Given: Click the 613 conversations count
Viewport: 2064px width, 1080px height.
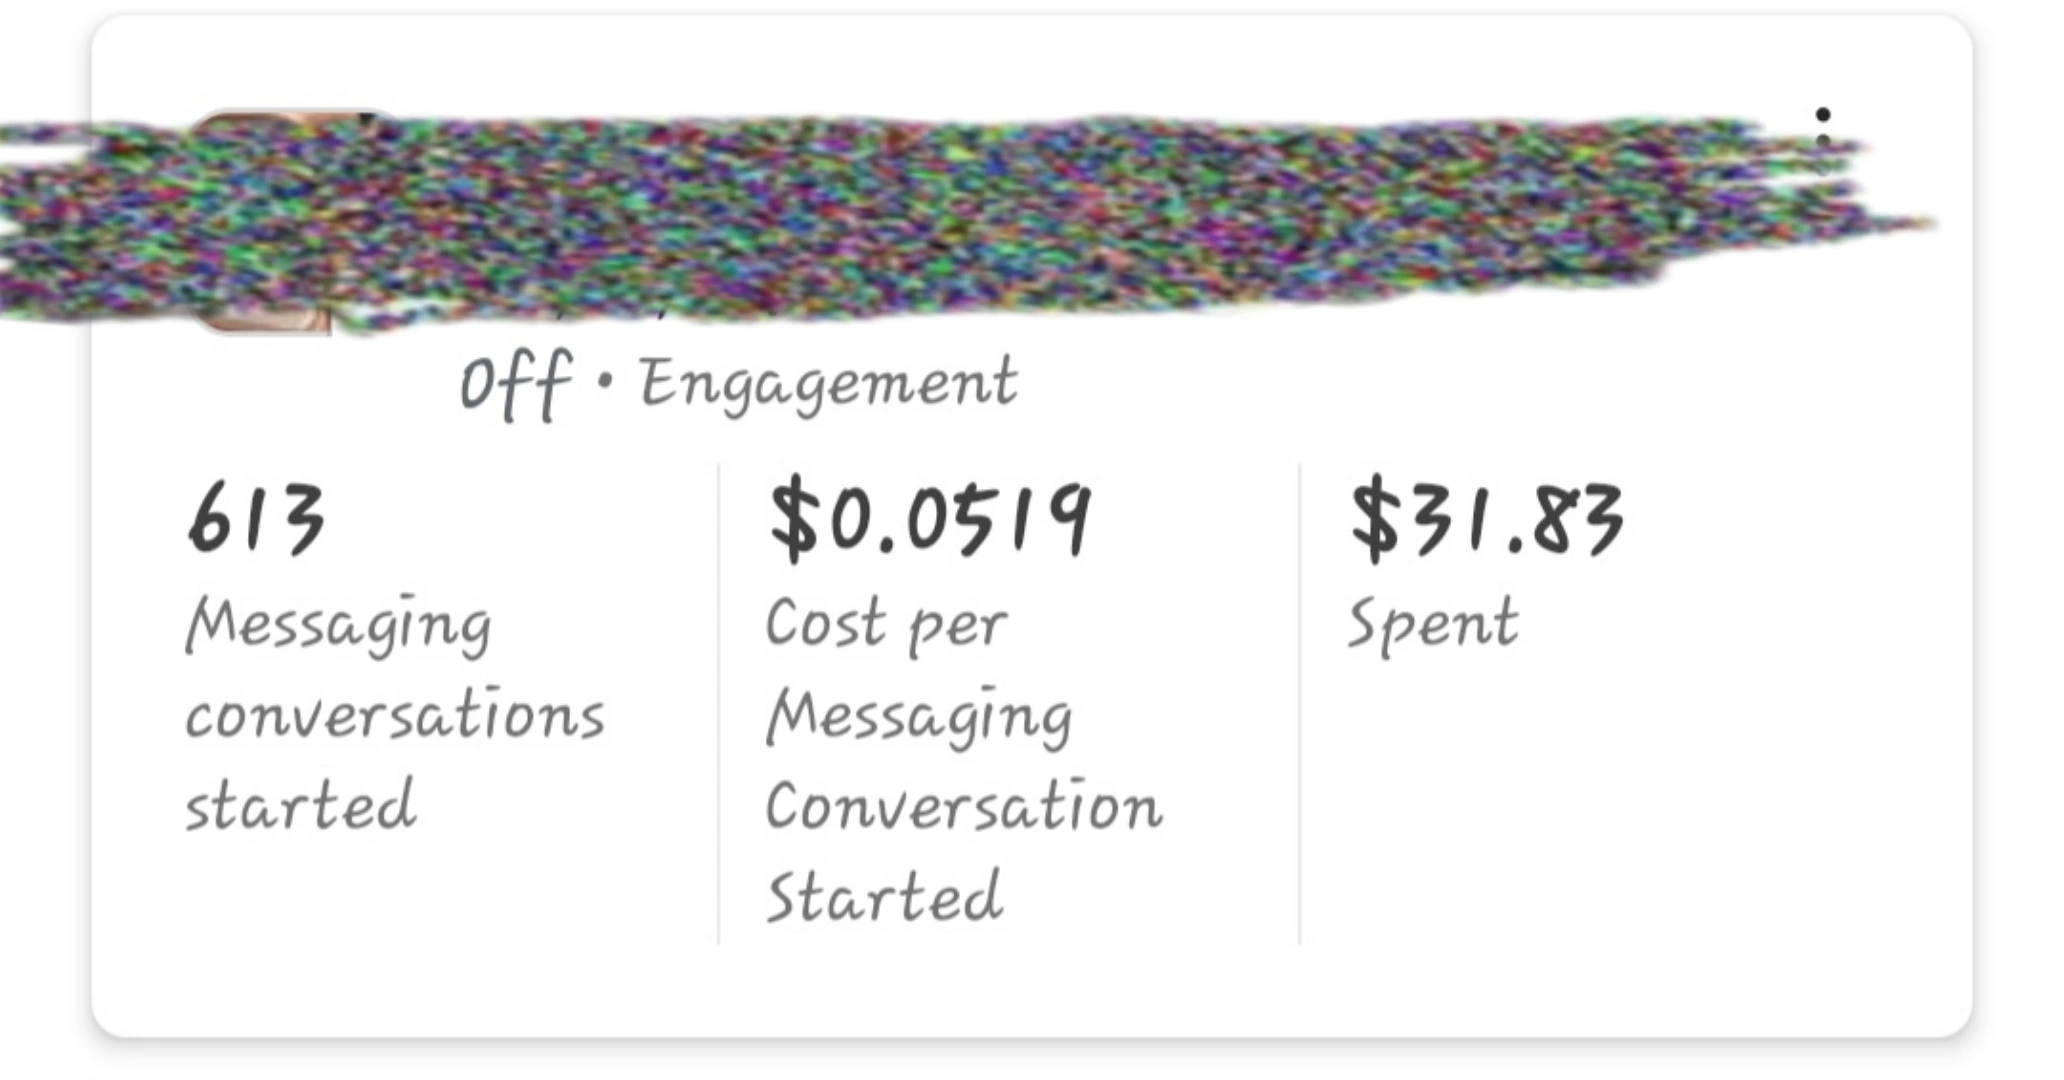Looking at the screenshot, I should (x=256, y=518).
